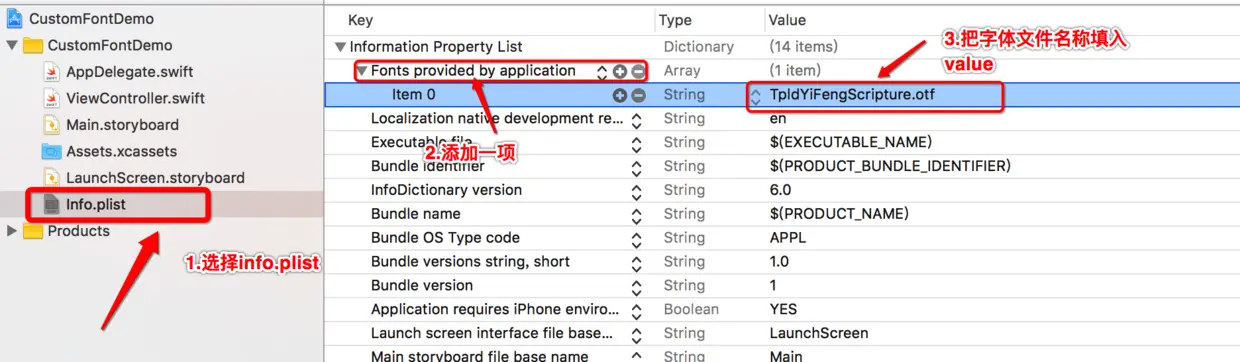Click the 6.0 InfoDictionary version value
Screen dimensions: 1240x362
pyautogui.click(x=780, y=190)
